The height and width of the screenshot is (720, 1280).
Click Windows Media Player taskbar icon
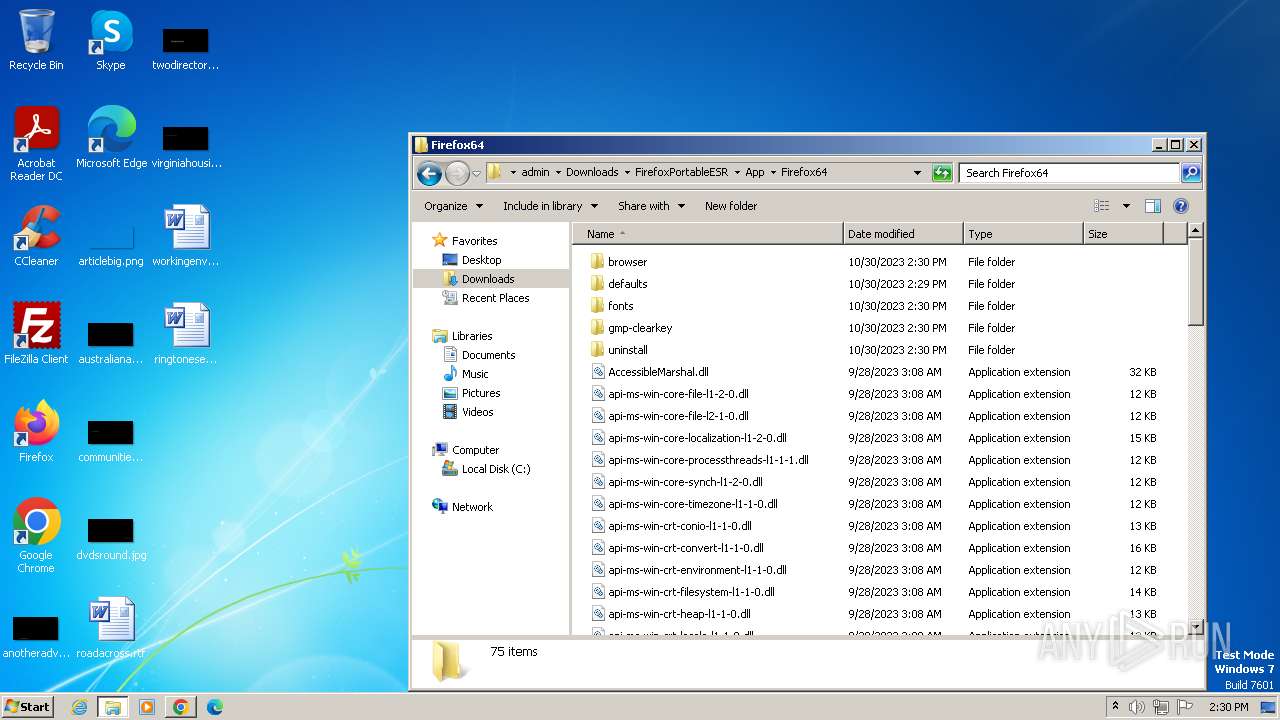[147, 707]
